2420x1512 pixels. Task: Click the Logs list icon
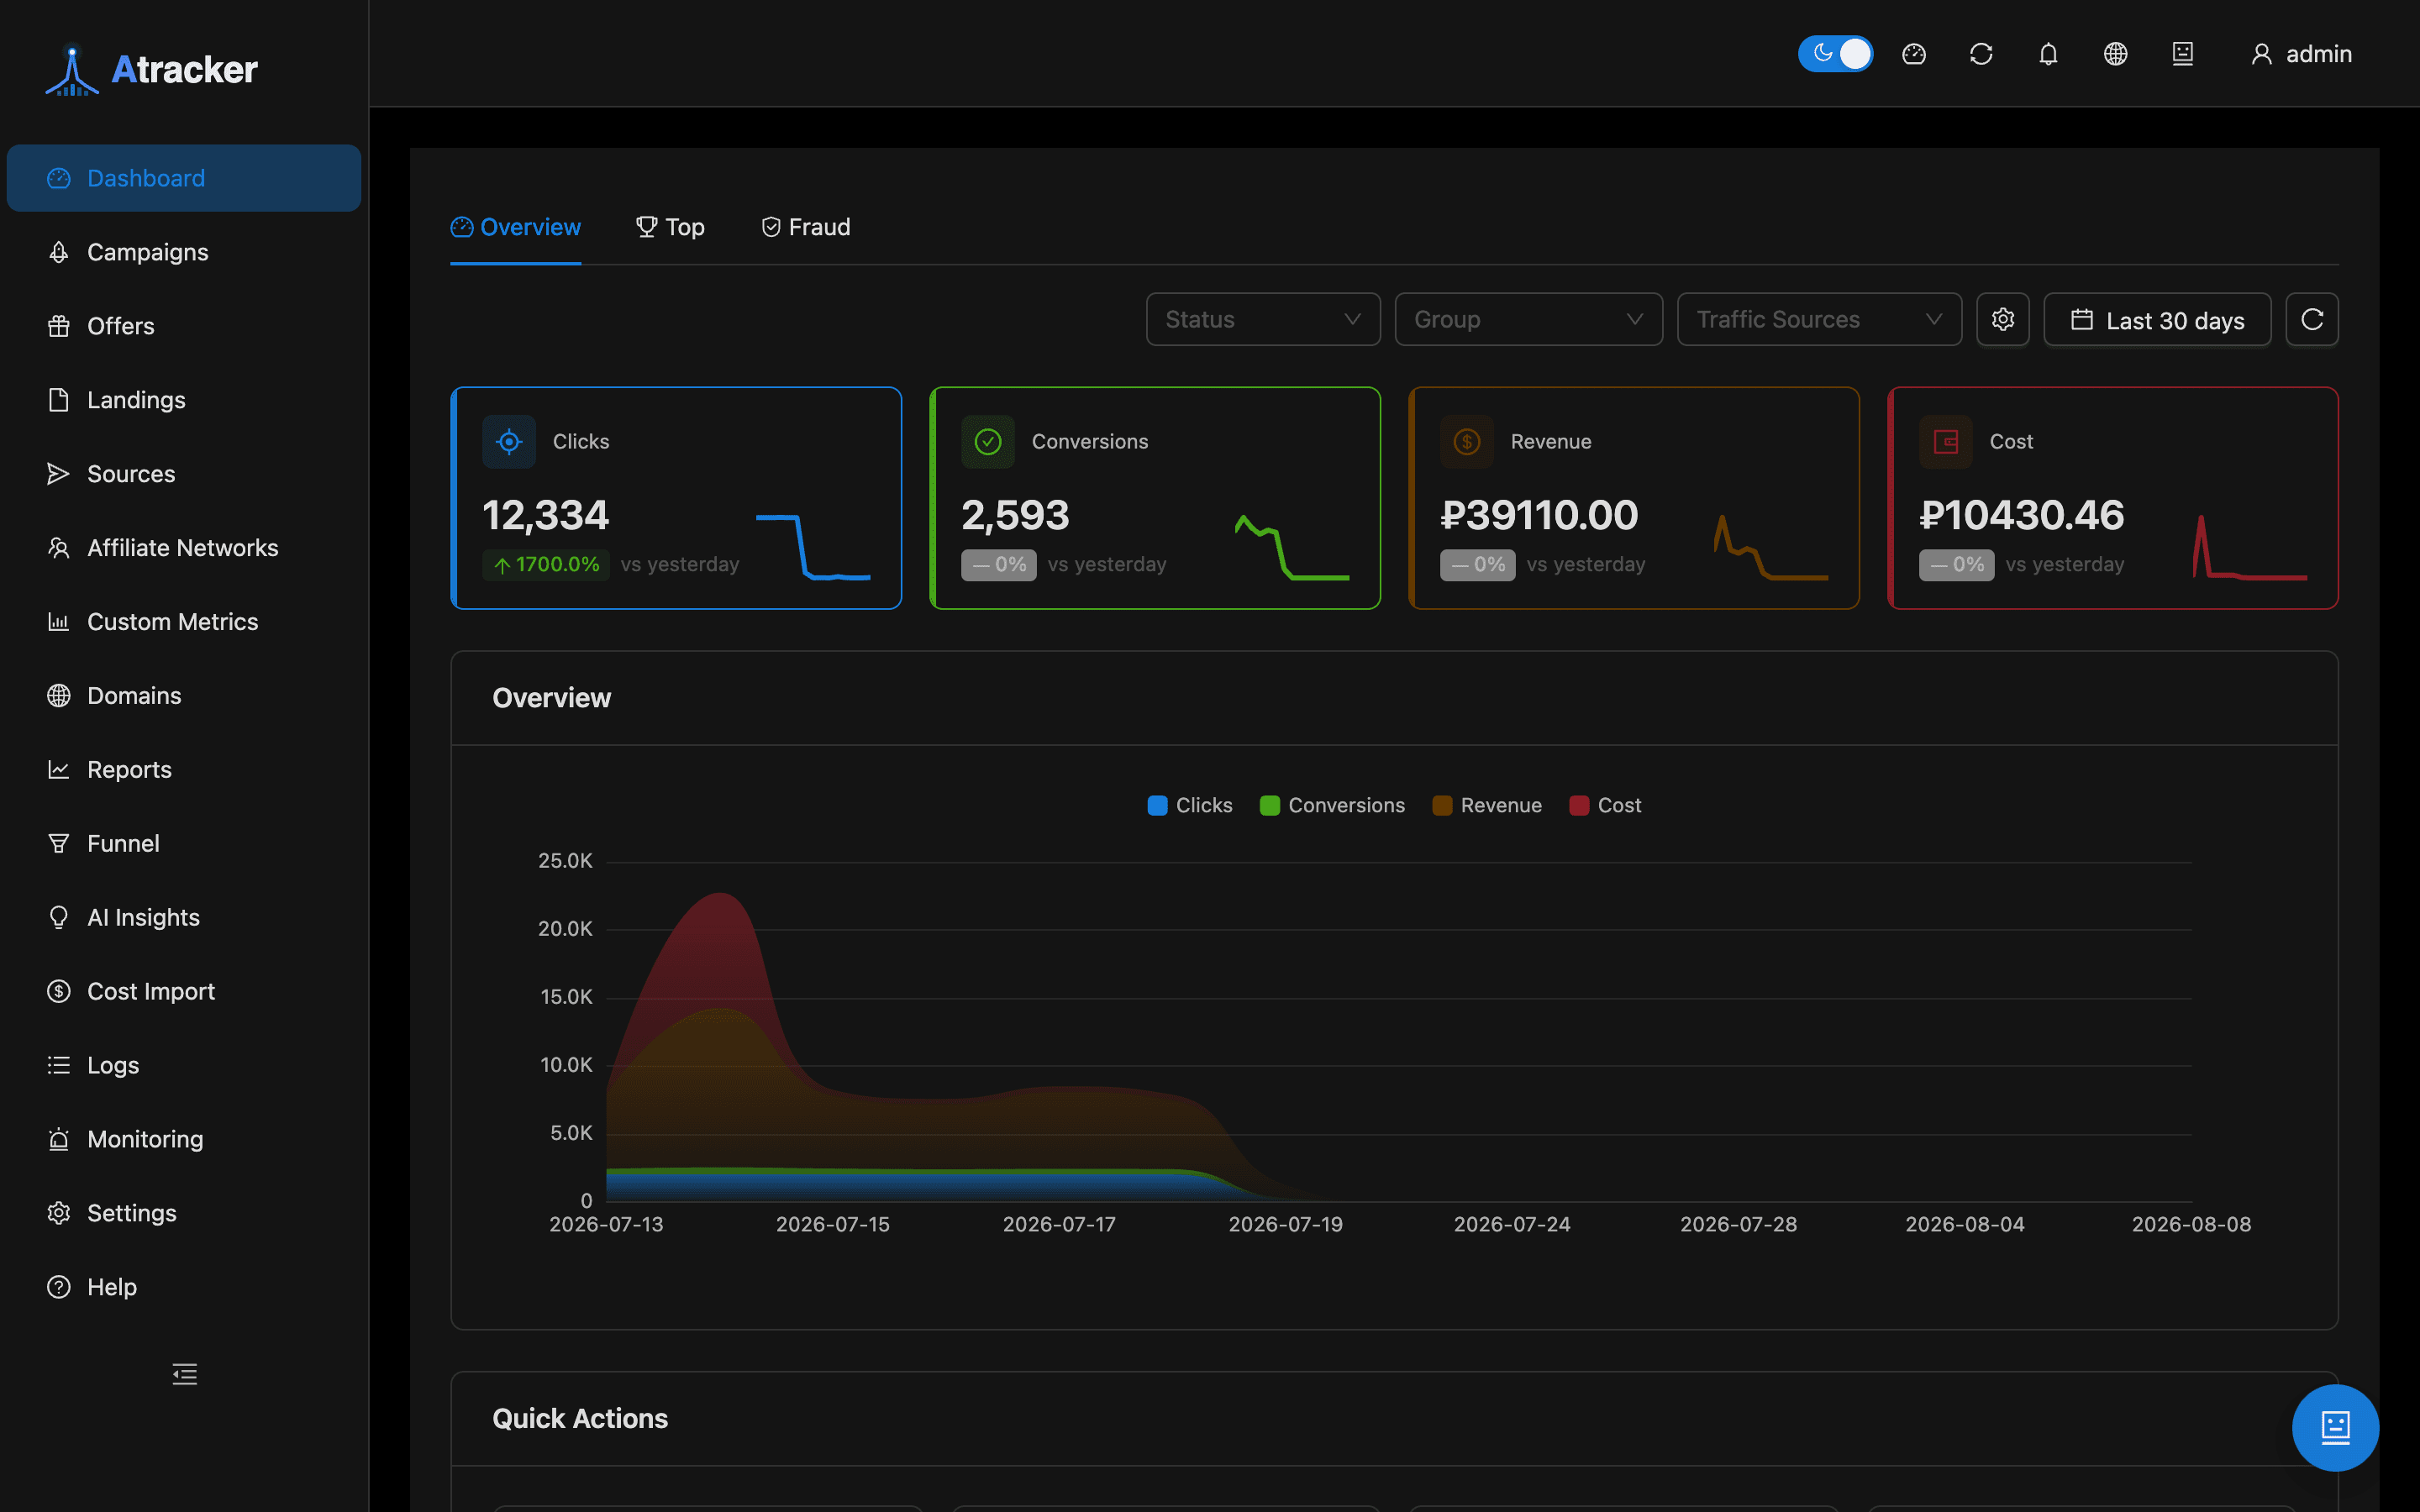tap(59, 1066)
